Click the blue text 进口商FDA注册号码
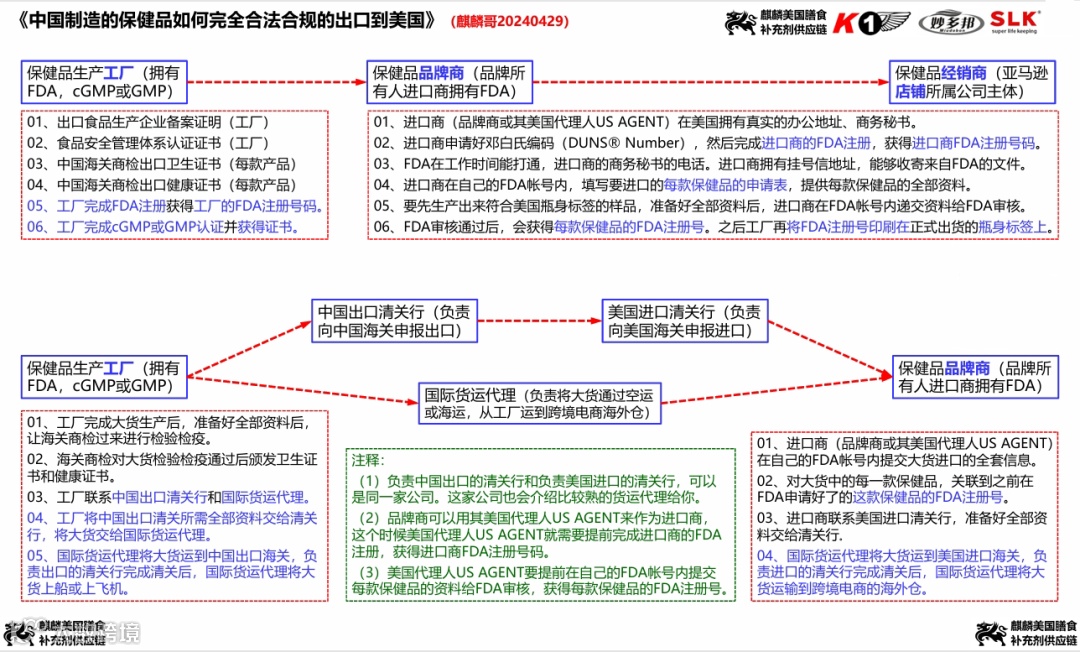 [x=973, y=143]
